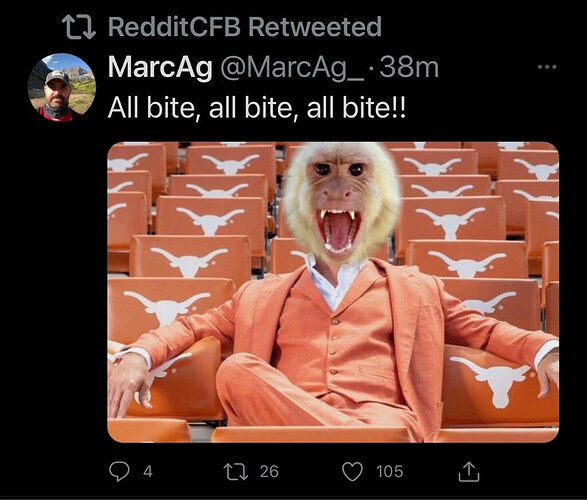
Task: Like the tweet with the heart icon
Action: point(353,472)
